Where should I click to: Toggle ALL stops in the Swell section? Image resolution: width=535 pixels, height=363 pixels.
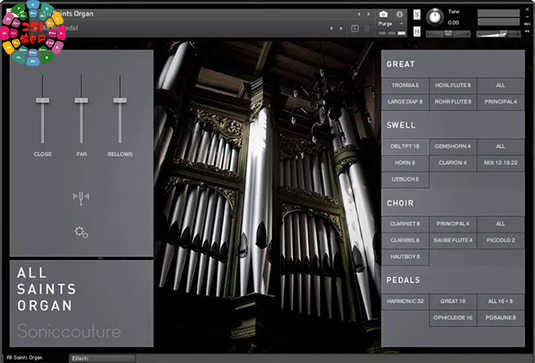pyautogui.click(x=501, y=146)
